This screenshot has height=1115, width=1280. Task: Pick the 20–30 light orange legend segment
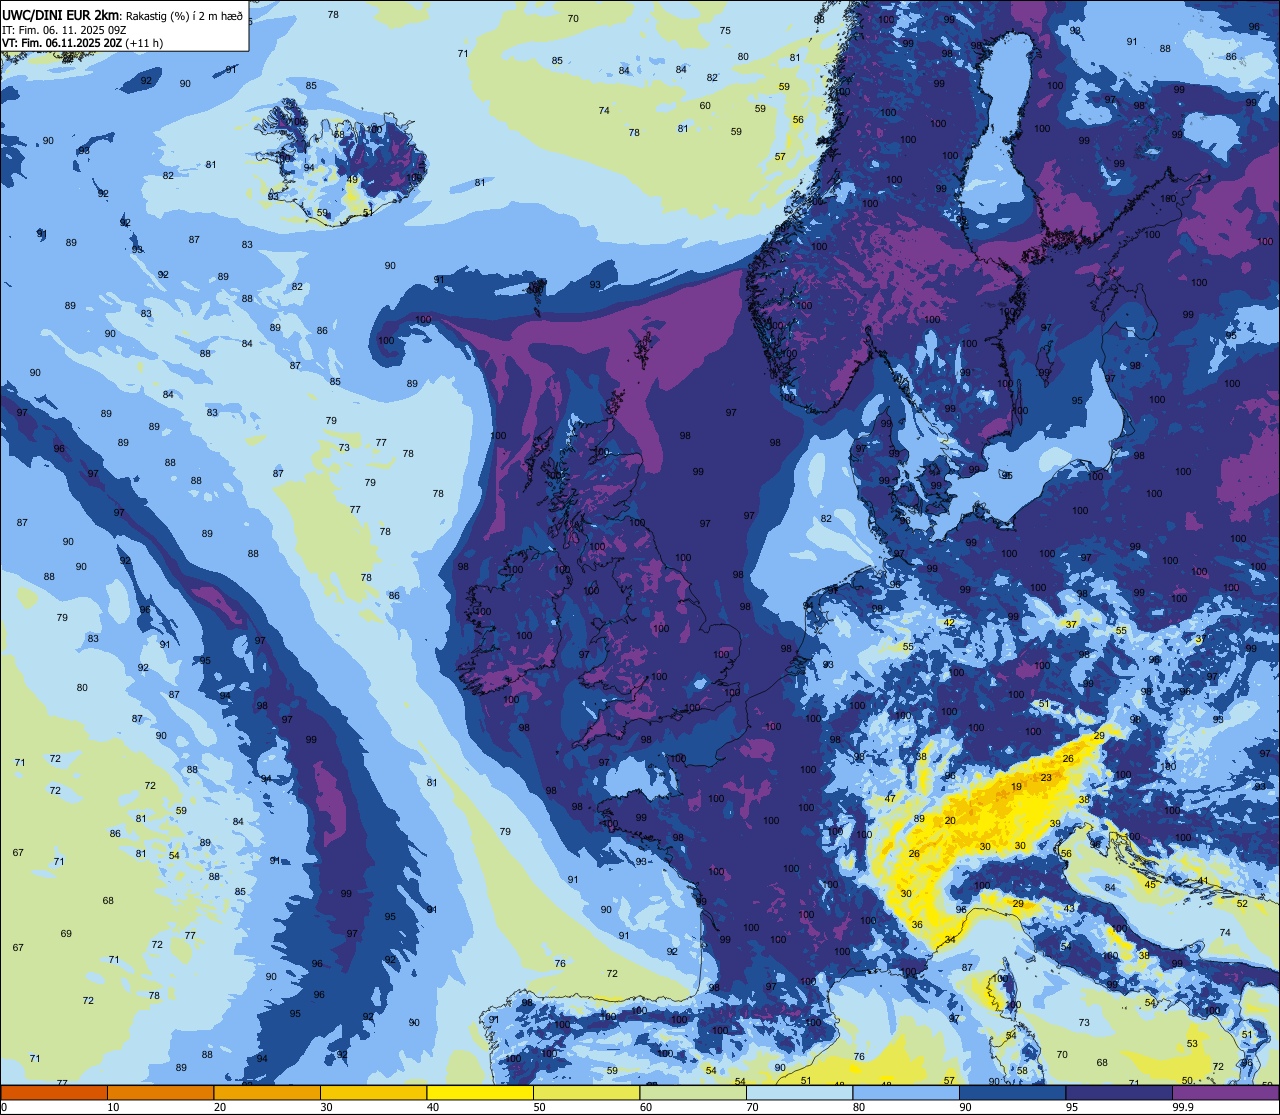tap(267, 1092)
